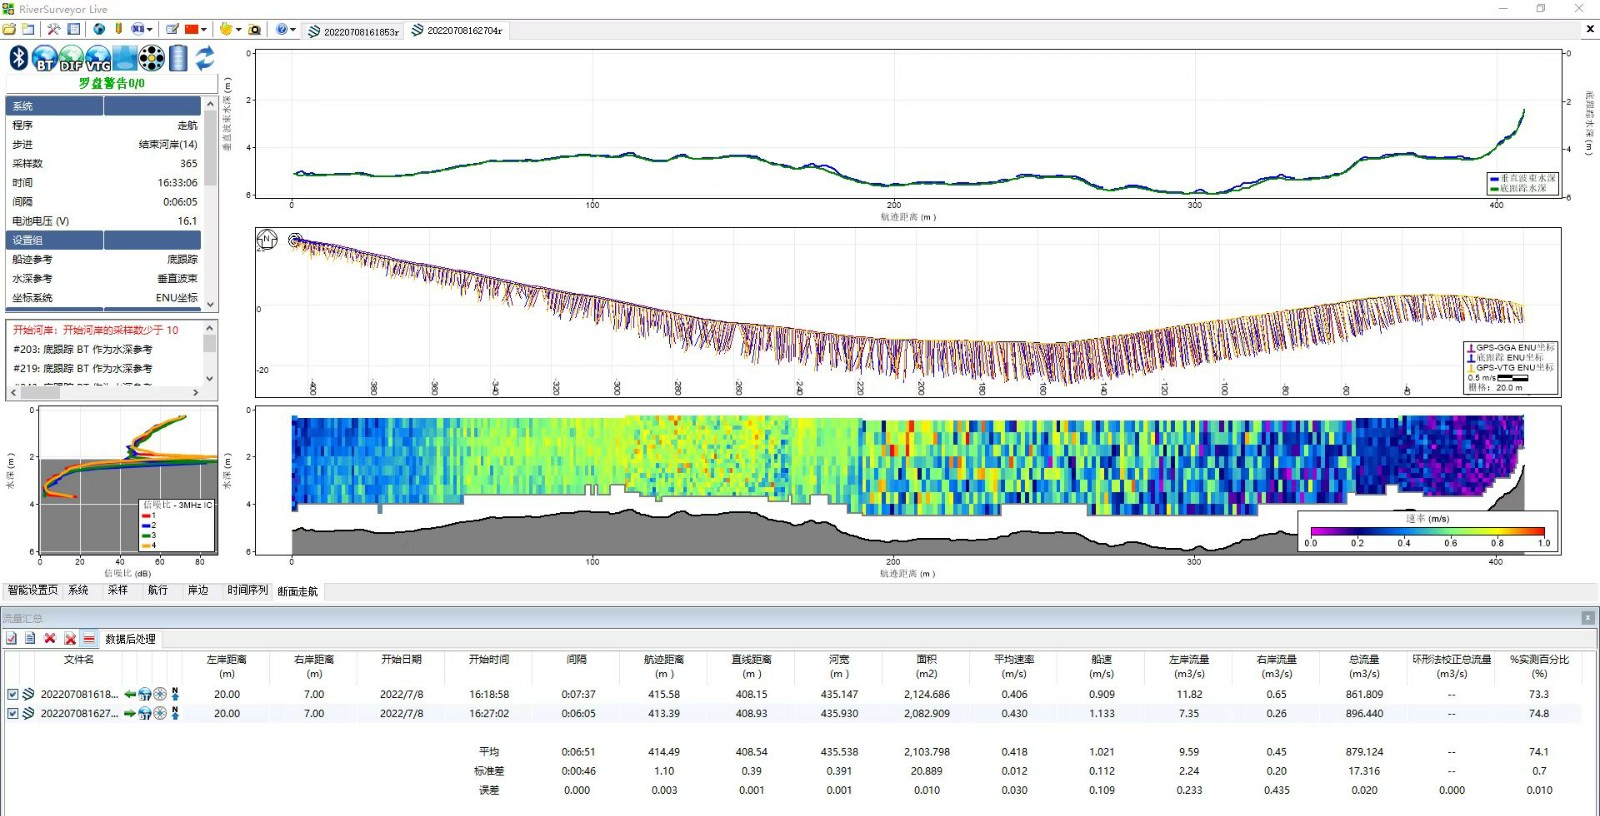
Task: Uncheck the 202207081627 file row checkbox
Action: tap(13, 714)
